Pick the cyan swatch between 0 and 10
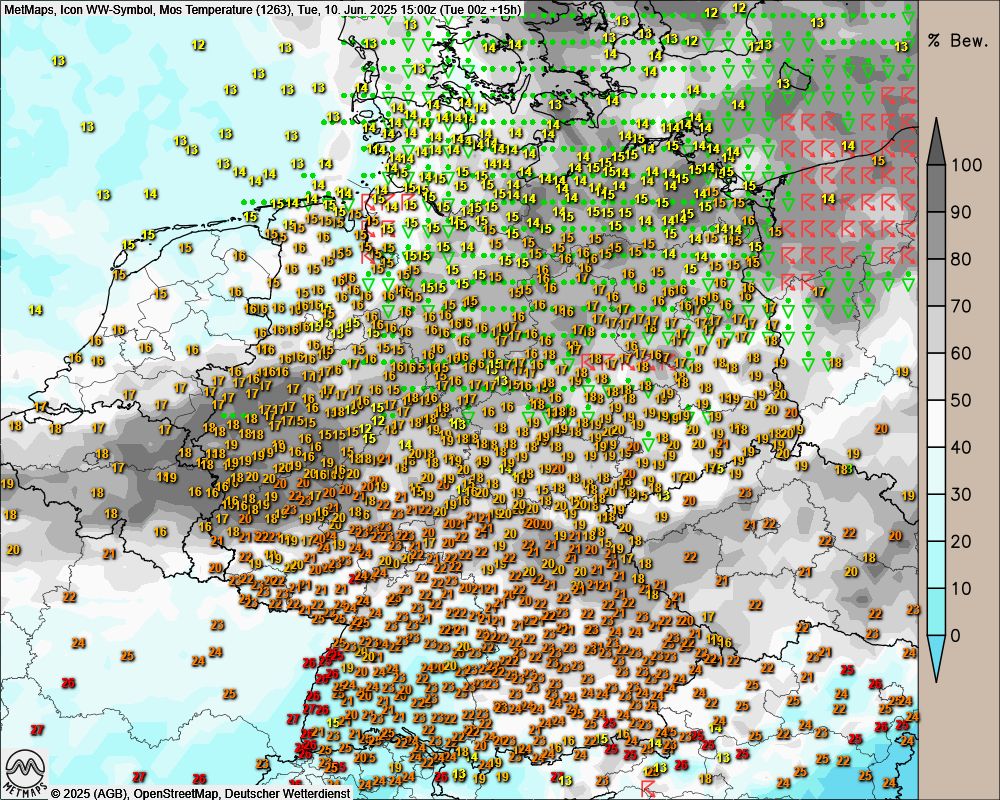The image size is (1000, 800). click(x=936, y=612)
